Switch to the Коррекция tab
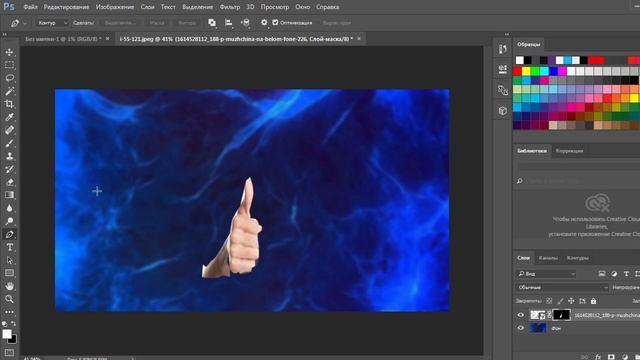Image resolution: width=640 pixels, height=360 pixels. pyautogui.click(x=569, y=151)
